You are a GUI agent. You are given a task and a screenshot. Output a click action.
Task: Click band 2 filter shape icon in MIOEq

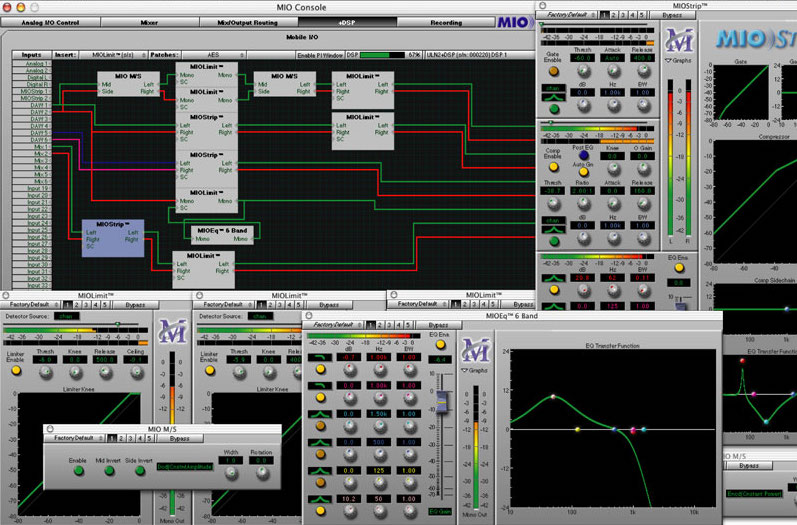click(x=320, y=386)
